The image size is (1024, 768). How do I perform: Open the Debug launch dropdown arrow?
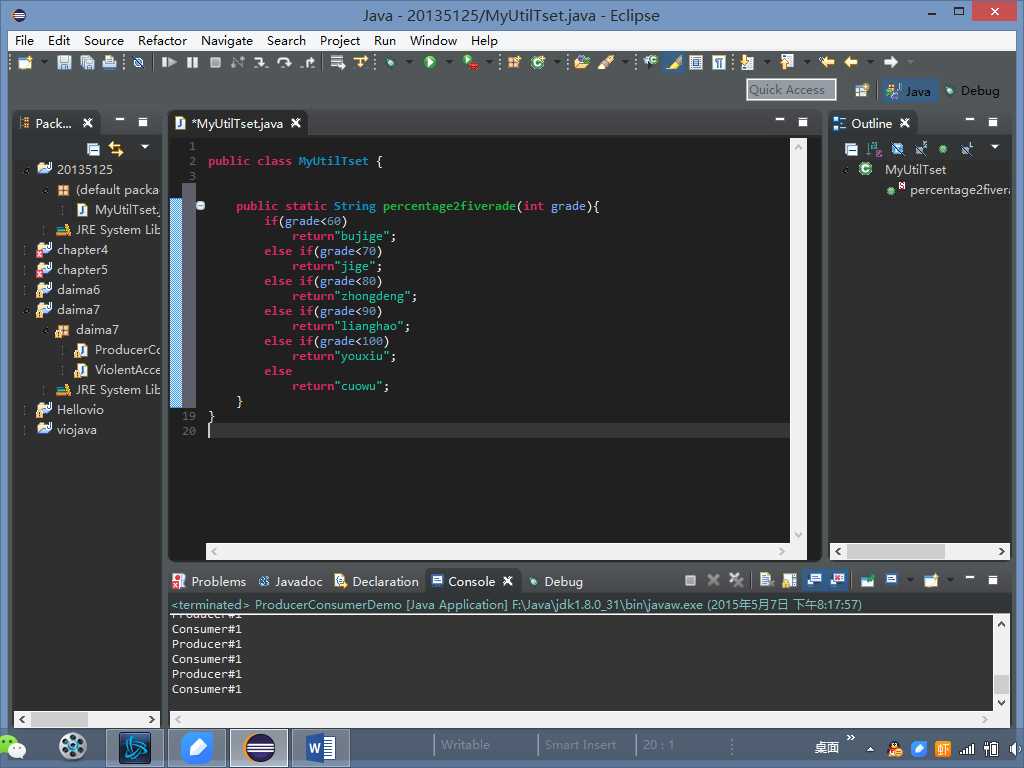point(409,63)
